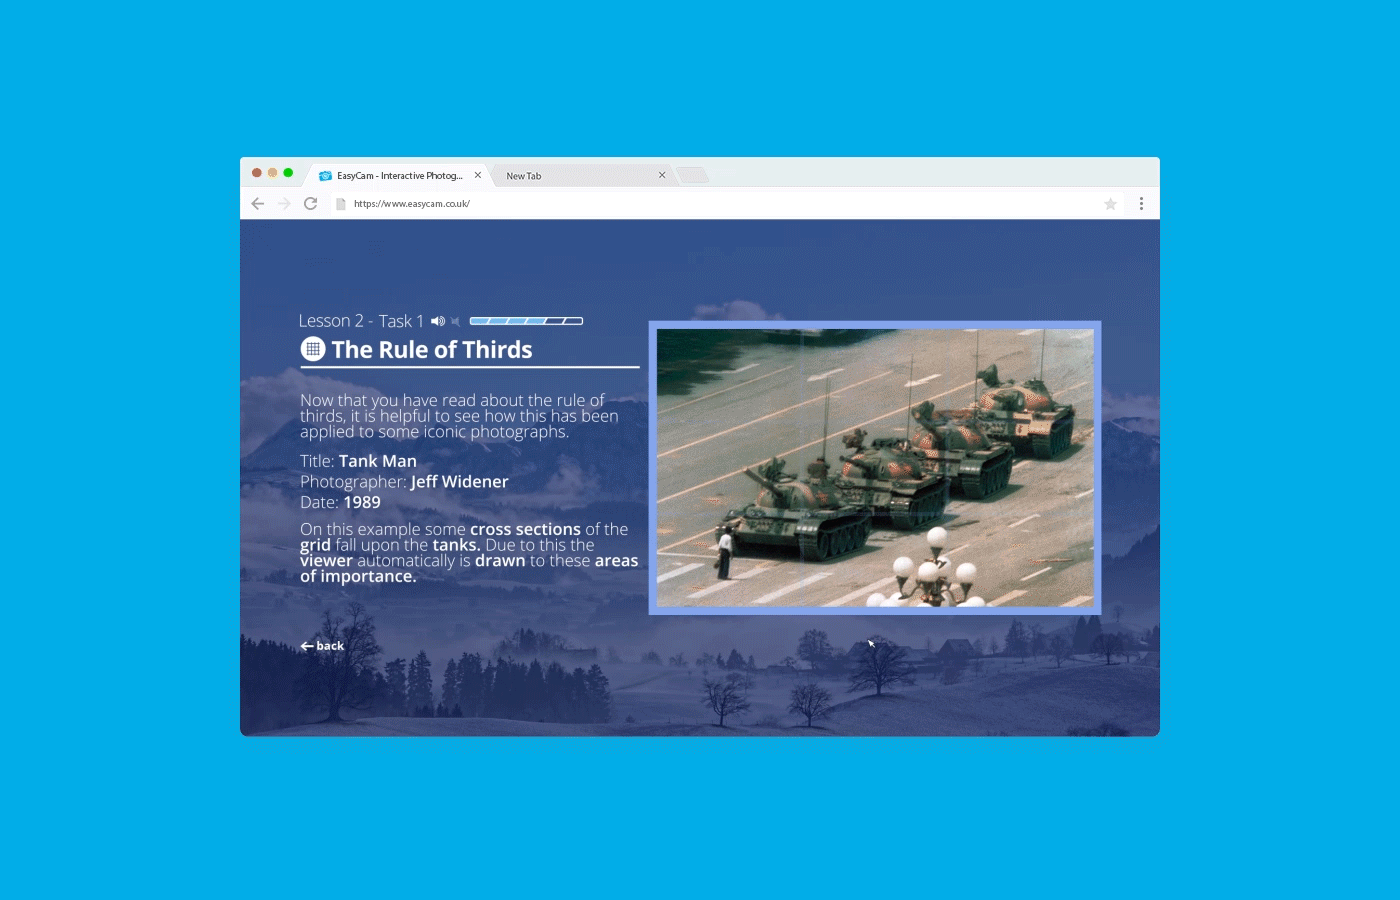This screenshot has width=1400, height=900.
Task: Click the easycam.co.uk address field
Action: tap(700, 204)
